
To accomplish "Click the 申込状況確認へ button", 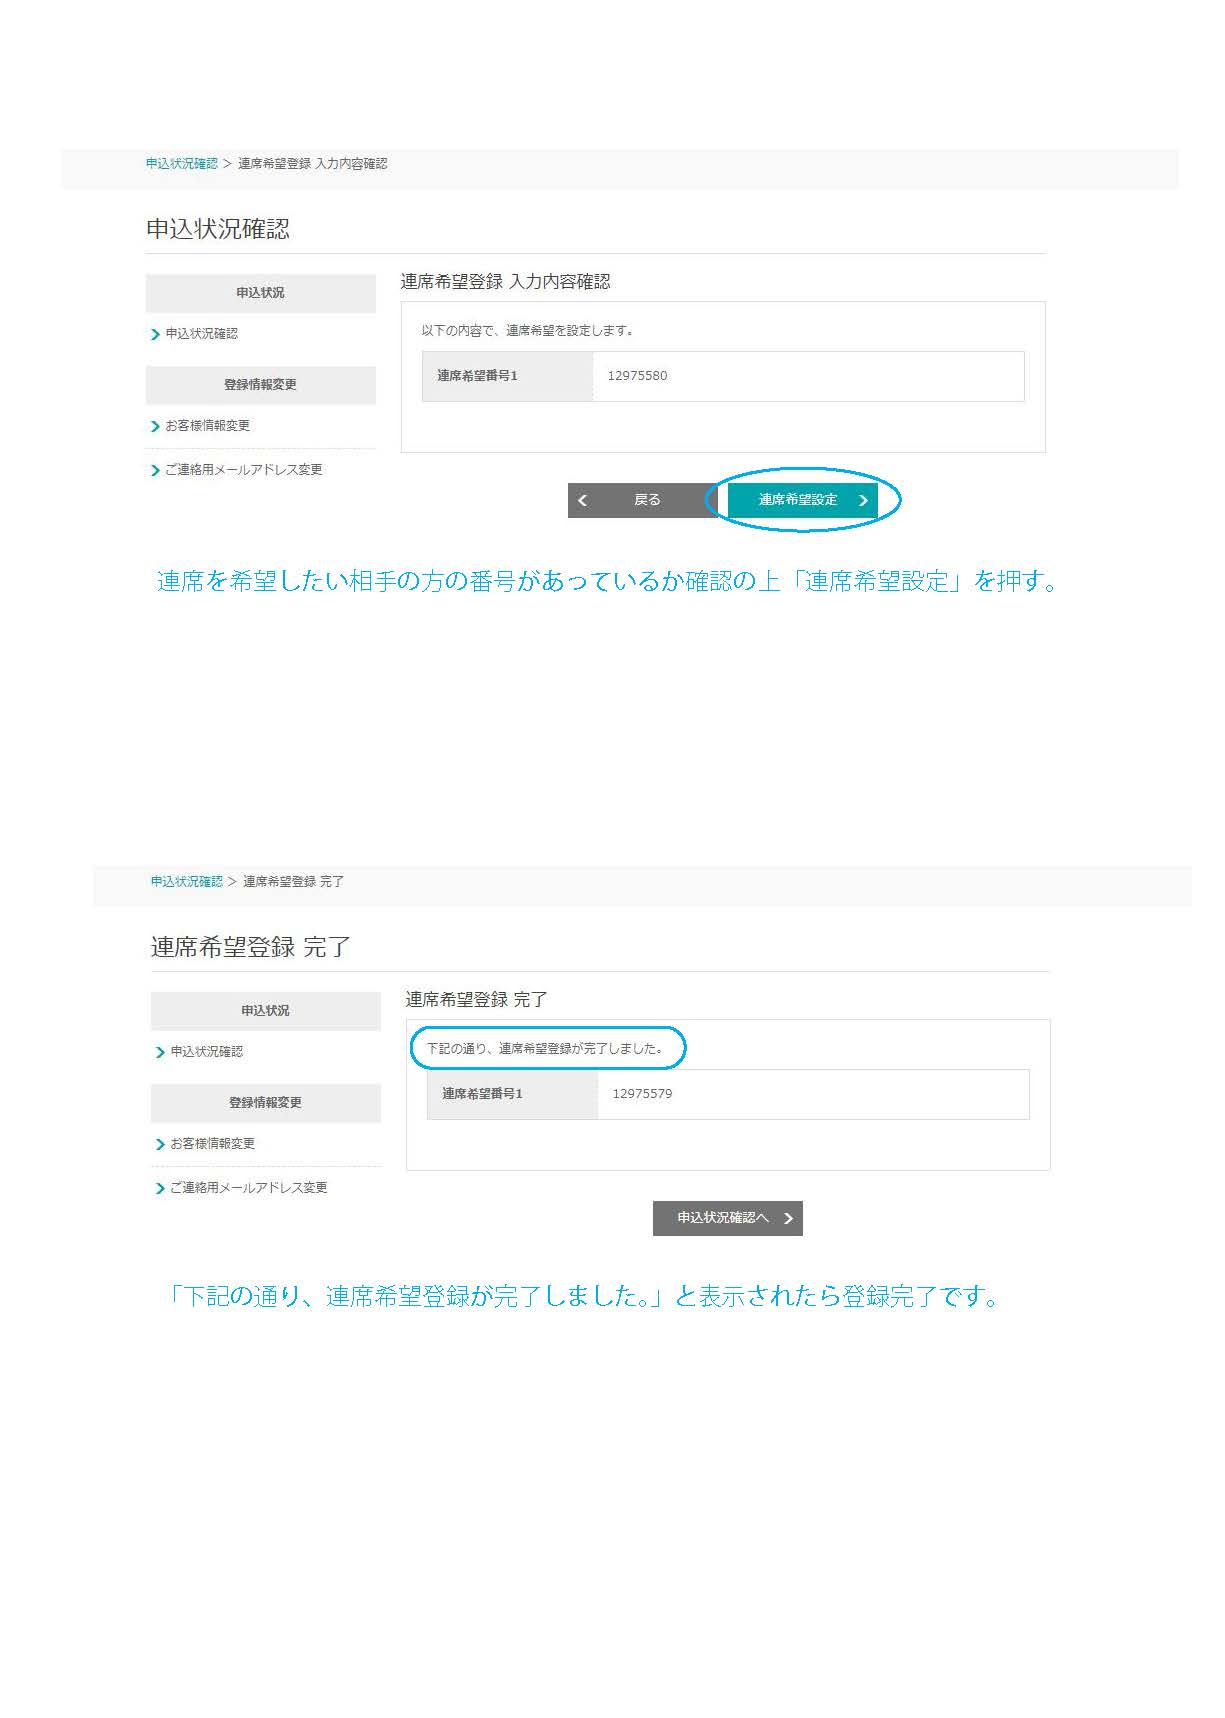I will click(728, 1218).
